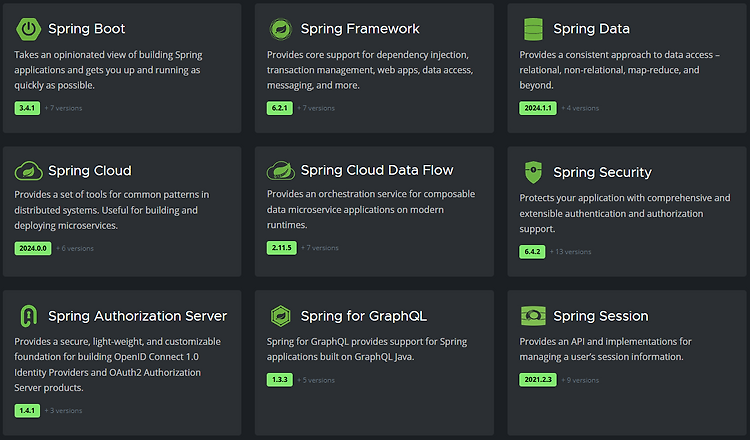Click the Spring Session icon
Image resolution: width=750 pixels, height=440 pixels.
pyautogui.click(x=533, y=316)
